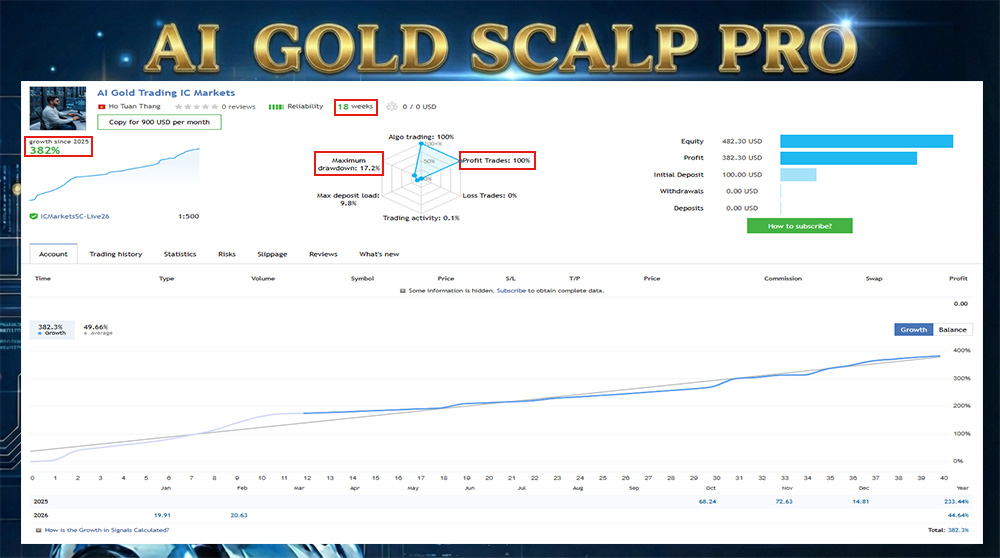The image size is (1000, 558).
Task: Open the Trading history tab
Action: (116, 254)
